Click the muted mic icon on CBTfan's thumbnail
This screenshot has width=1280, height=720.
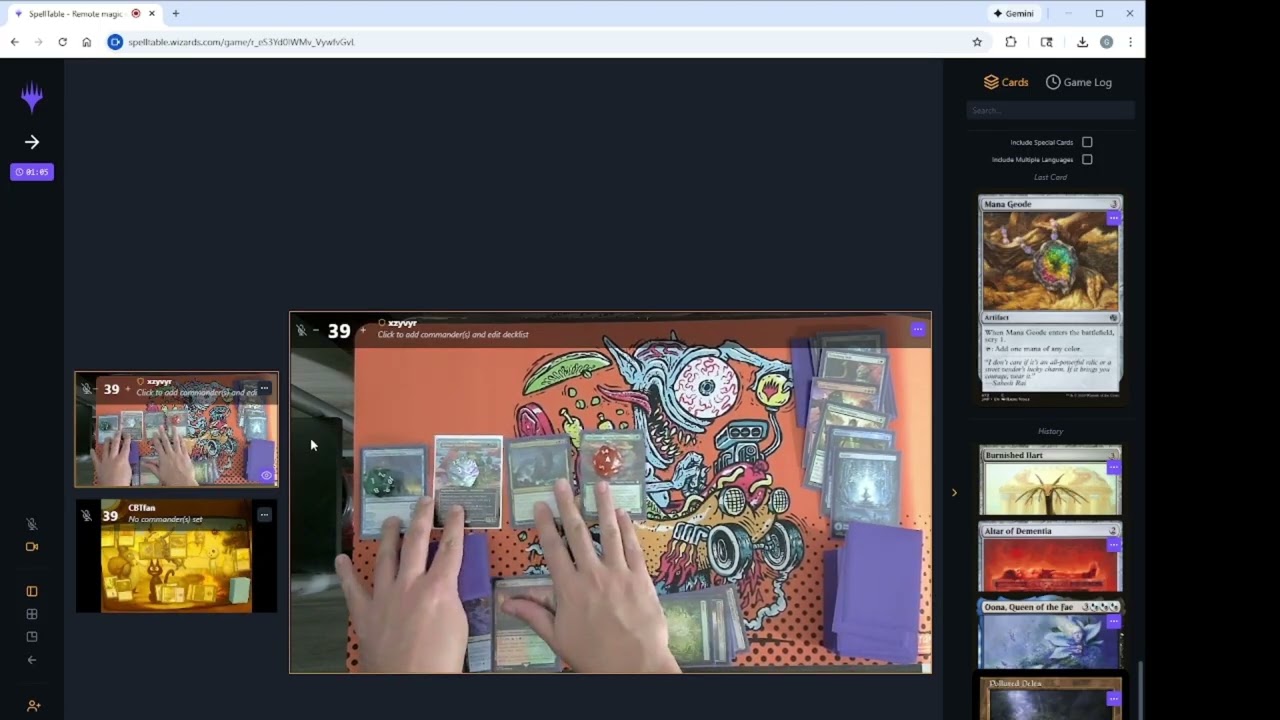(x=86, y=516)
